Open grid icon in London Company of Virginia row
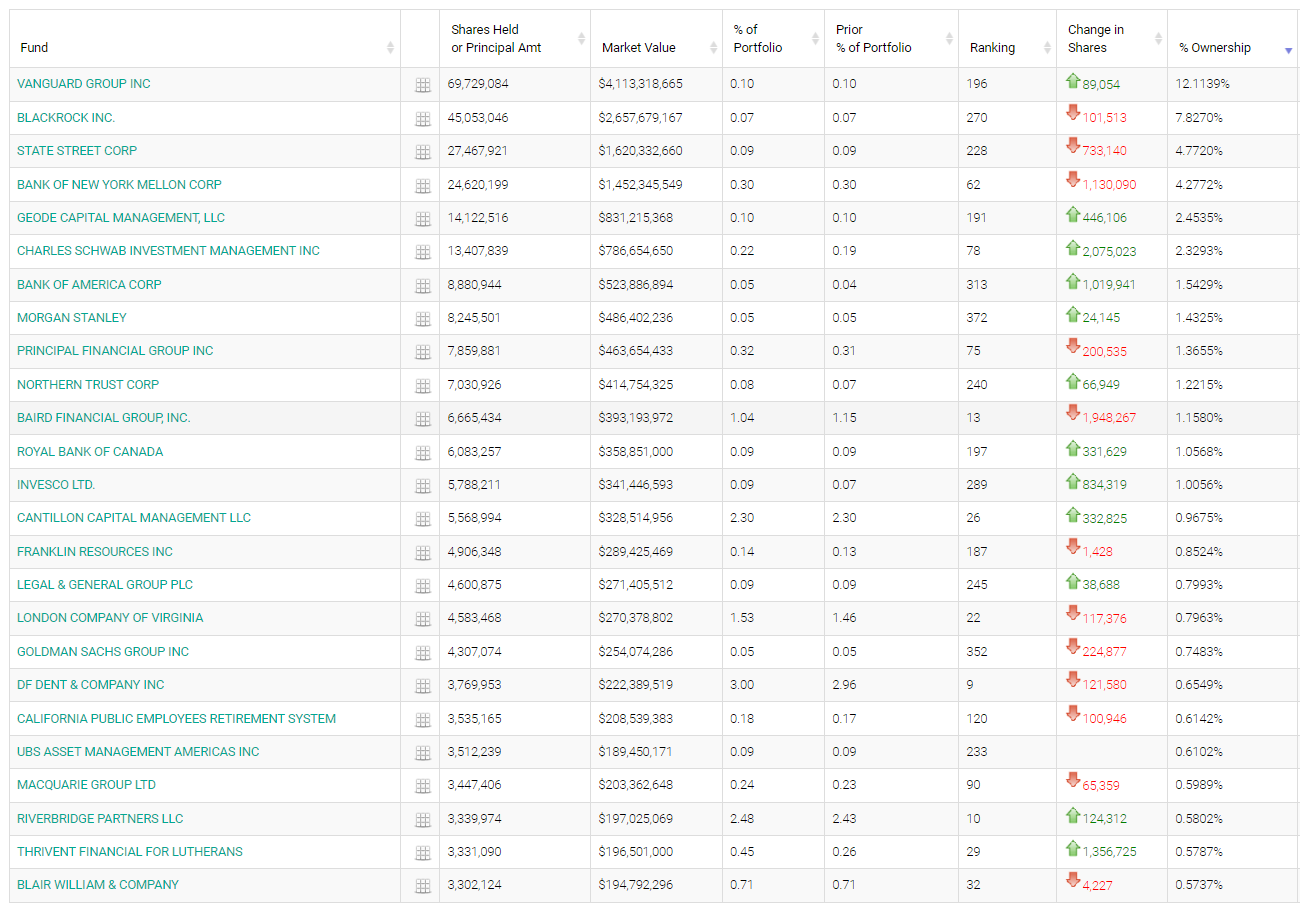The image size is (1300, 904). [x=423, y=619]
